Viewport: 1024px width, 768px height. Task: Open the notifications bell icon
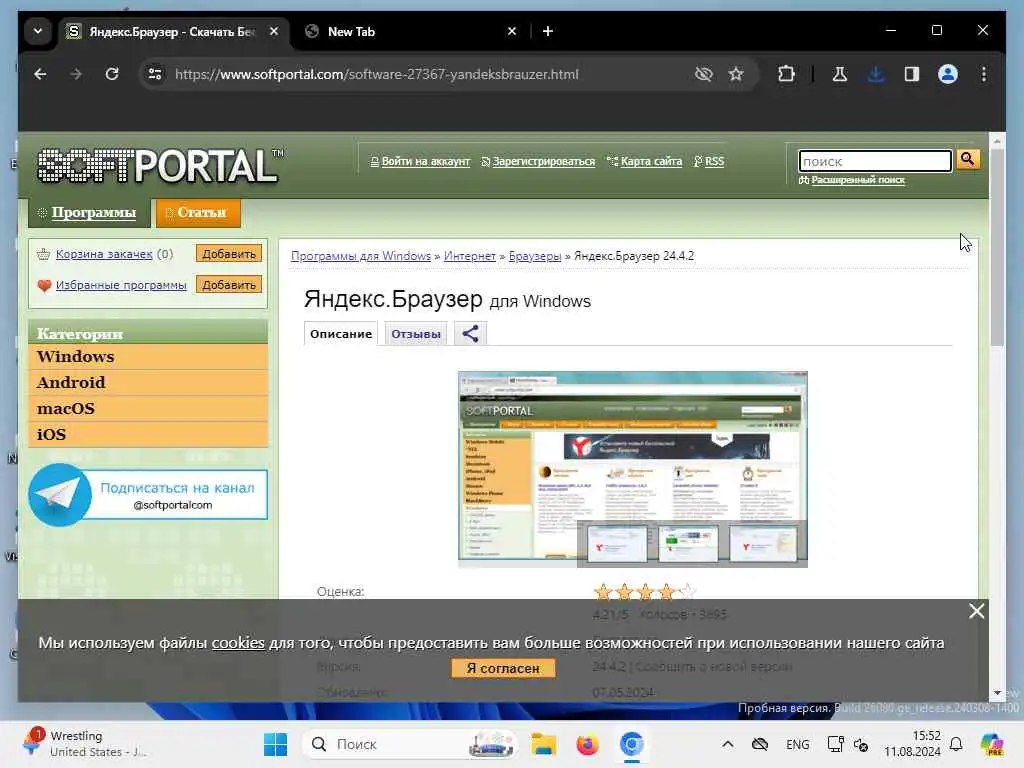956,744
